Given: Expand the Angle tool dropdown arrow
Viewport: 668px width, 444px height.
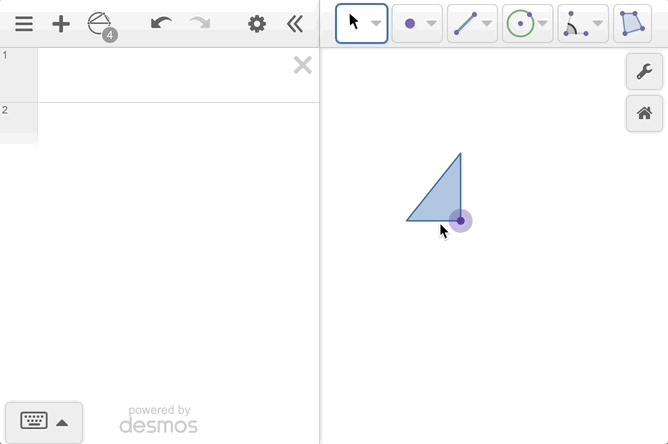Looking at the screenshot, I should 598,24.
